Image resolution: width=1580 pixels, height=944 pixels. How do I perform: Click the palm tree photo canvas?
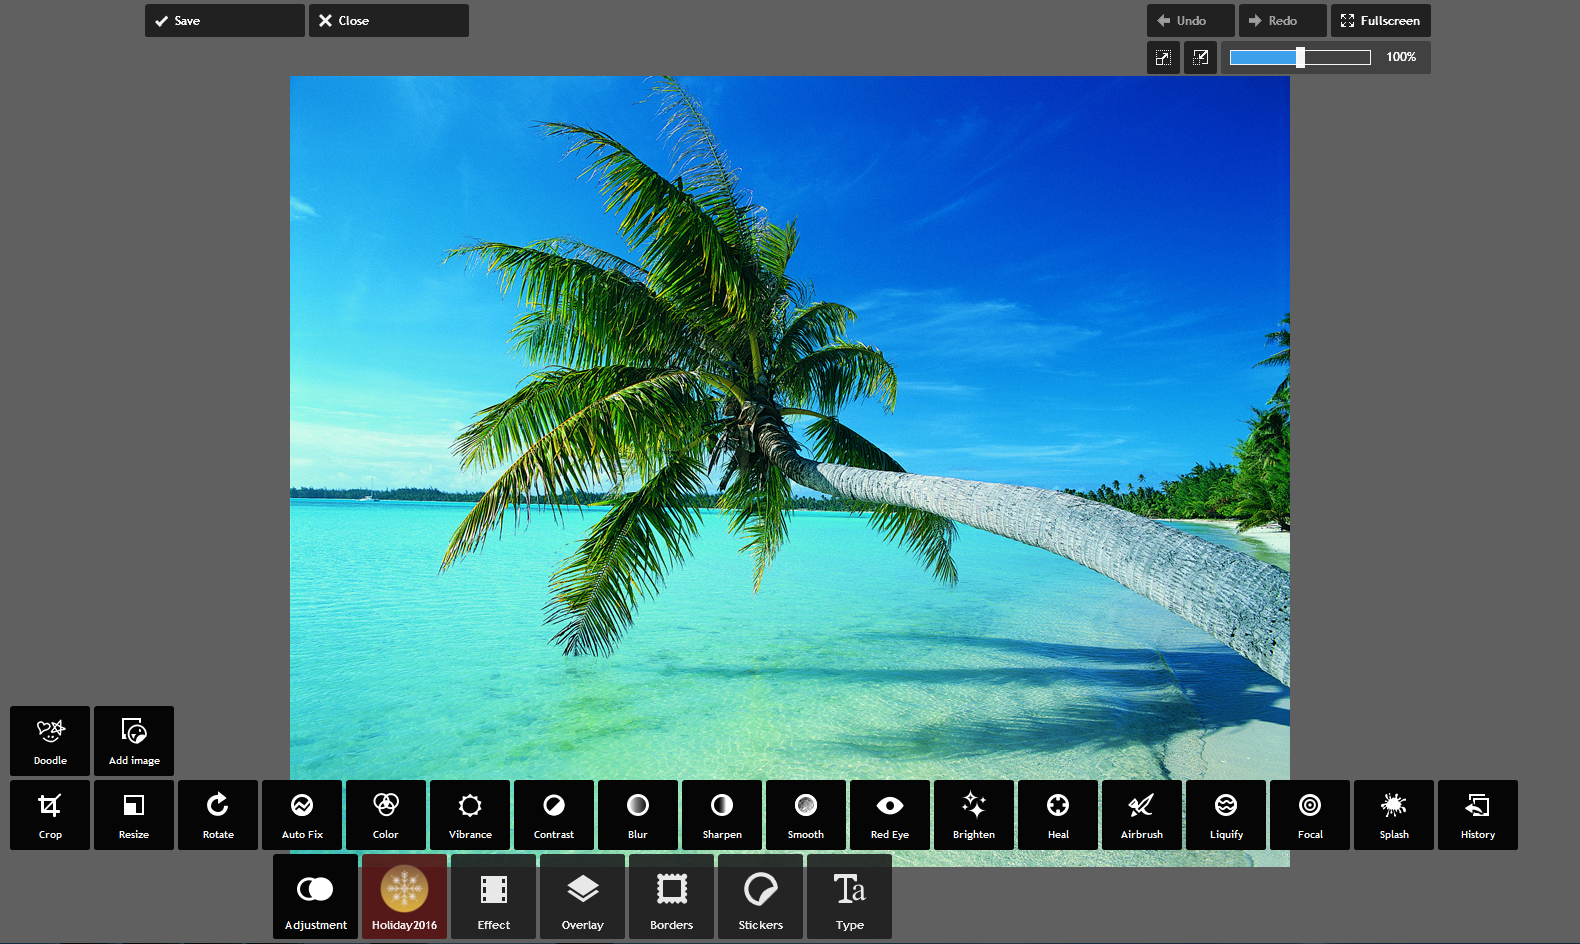[x=789, y=400]
